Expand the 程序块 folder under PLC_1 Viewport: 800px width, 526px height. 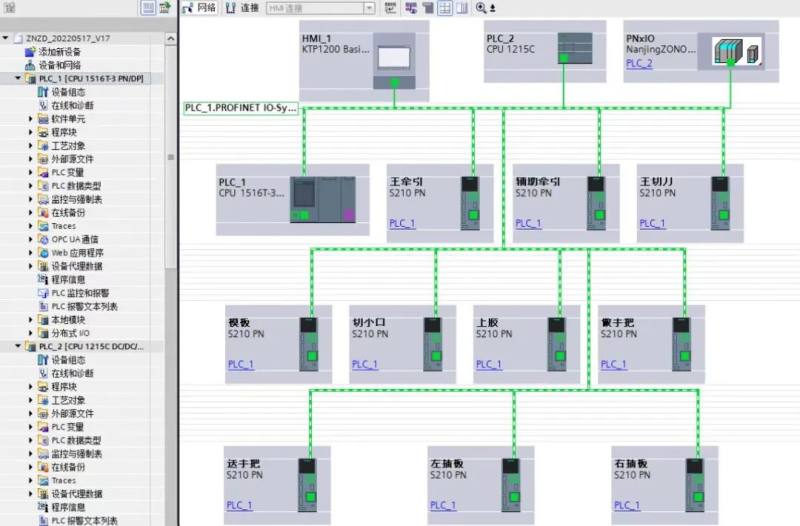tap(31, 132)
